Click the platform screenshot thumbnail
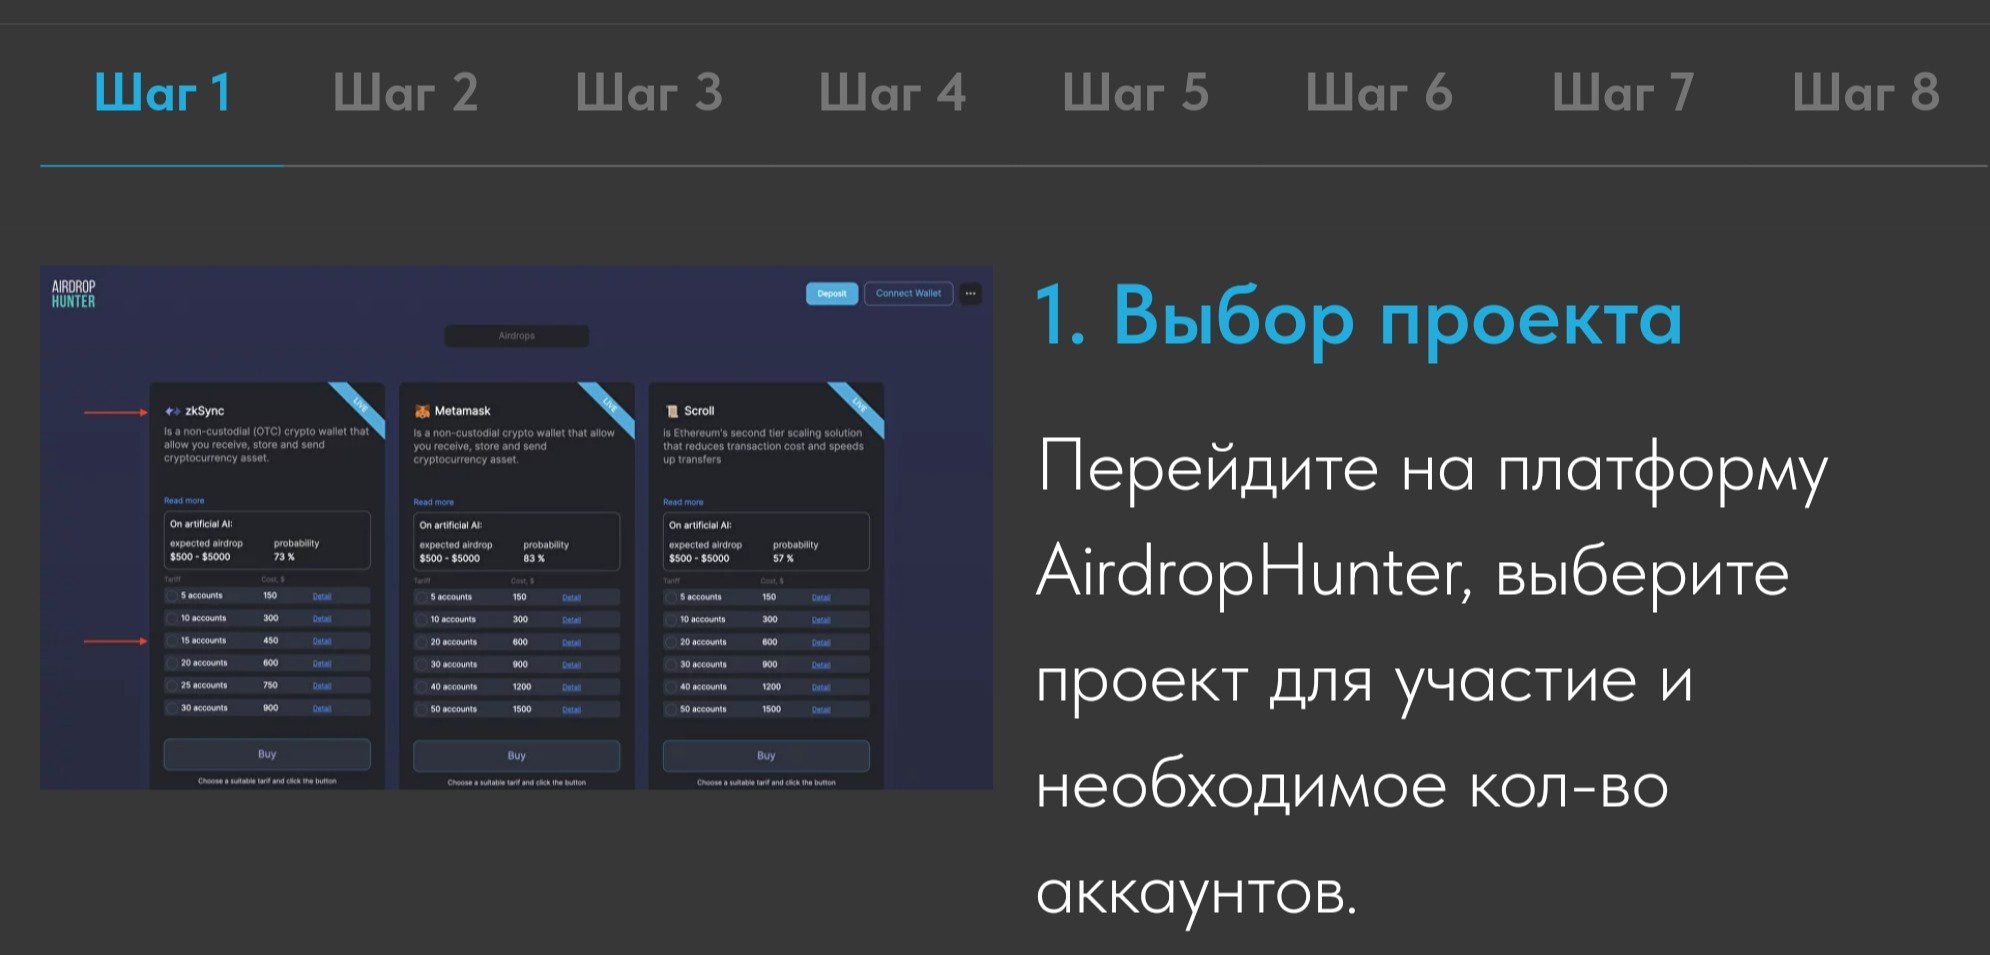Screen dimensions: 1990x955 tap(516, 527)
